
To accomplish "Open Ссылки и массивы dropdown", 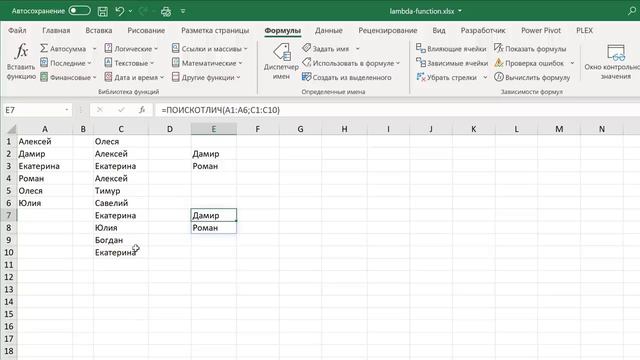I will click(210, 49).
